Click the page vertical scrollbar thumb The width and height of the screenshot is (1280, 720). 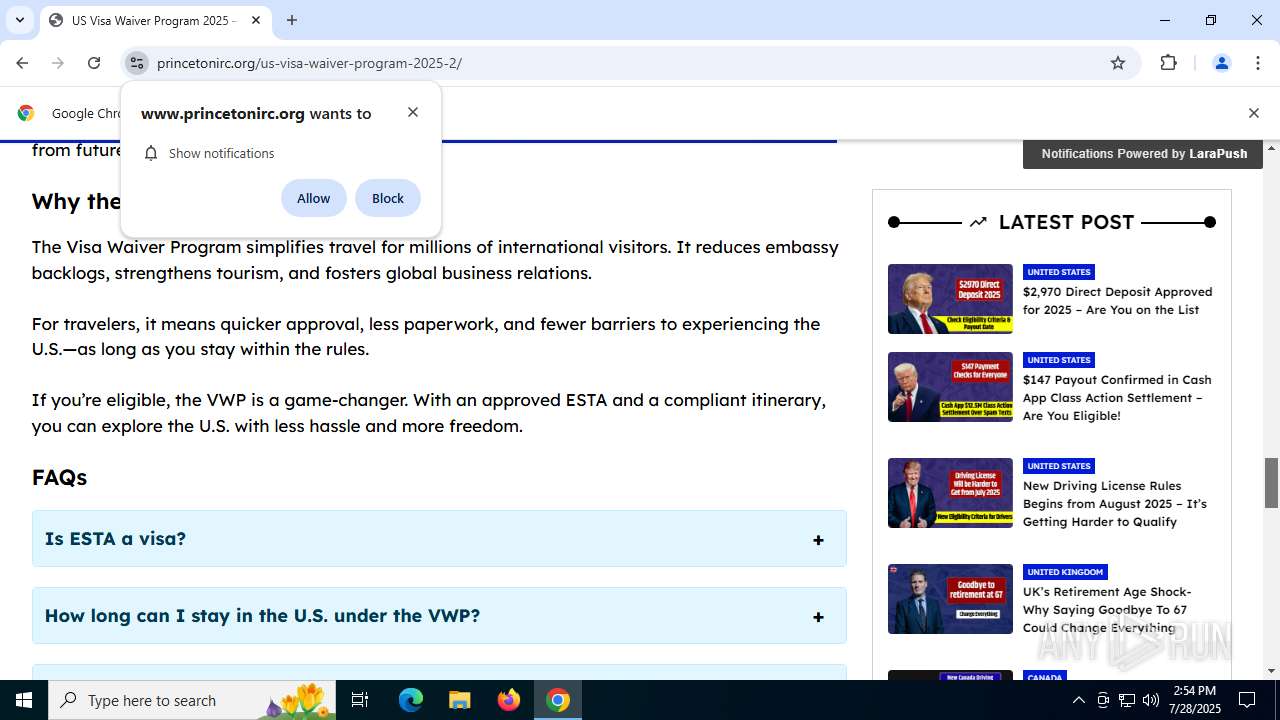tap(1271, 483)
